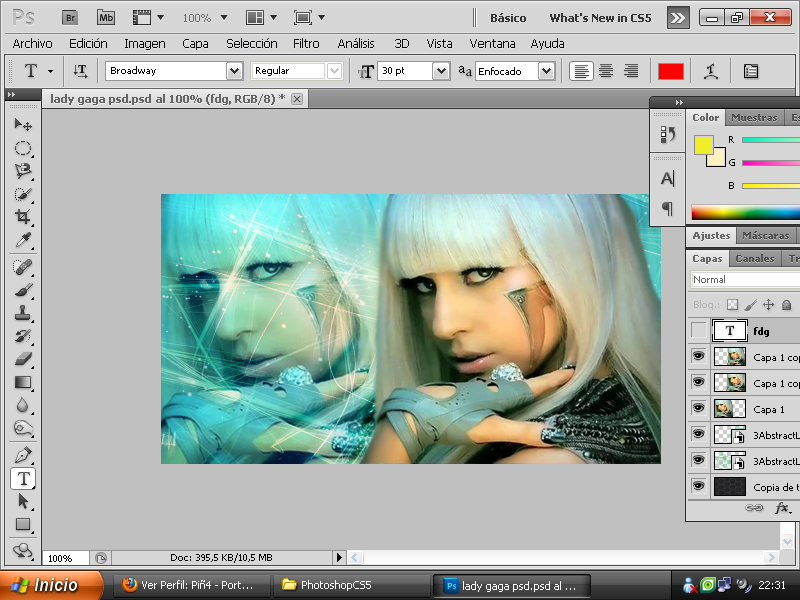Toggle lock all
800x600 pixels.
click(787, 305)
